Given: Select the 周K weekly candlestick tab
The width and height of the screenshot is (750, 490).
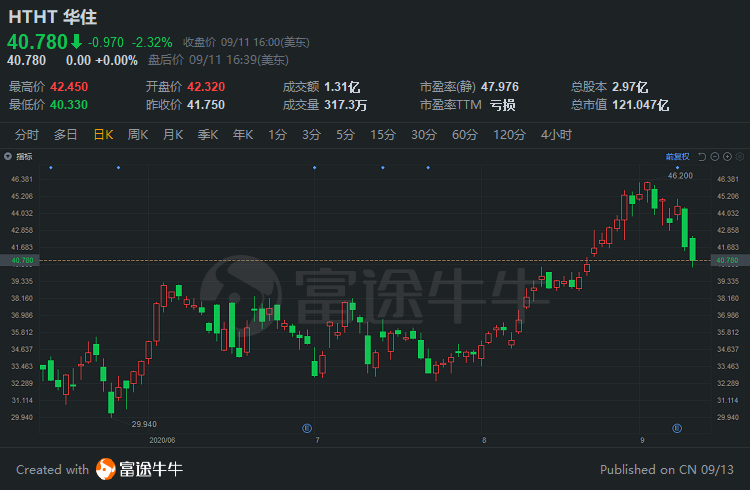Looking at the screenshot, I should (138, 135).
